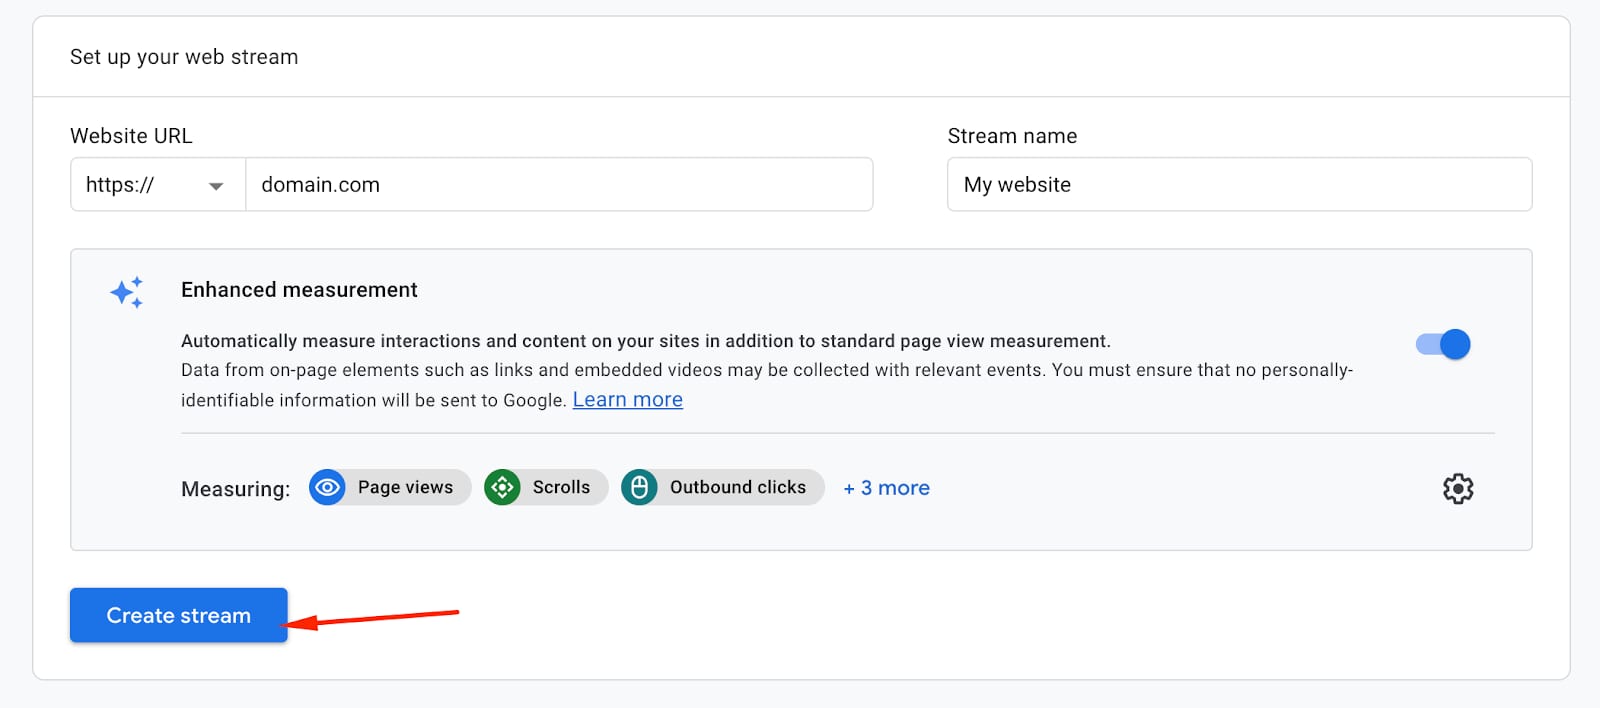Open the https:// protocol dropdown

click(156, 185)
